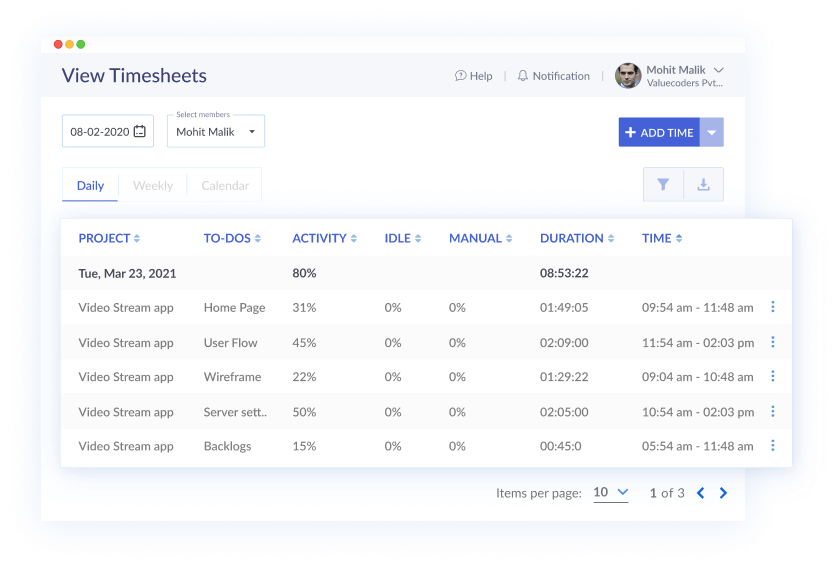Click the 08-02-2020 date field

pos(108,131)
